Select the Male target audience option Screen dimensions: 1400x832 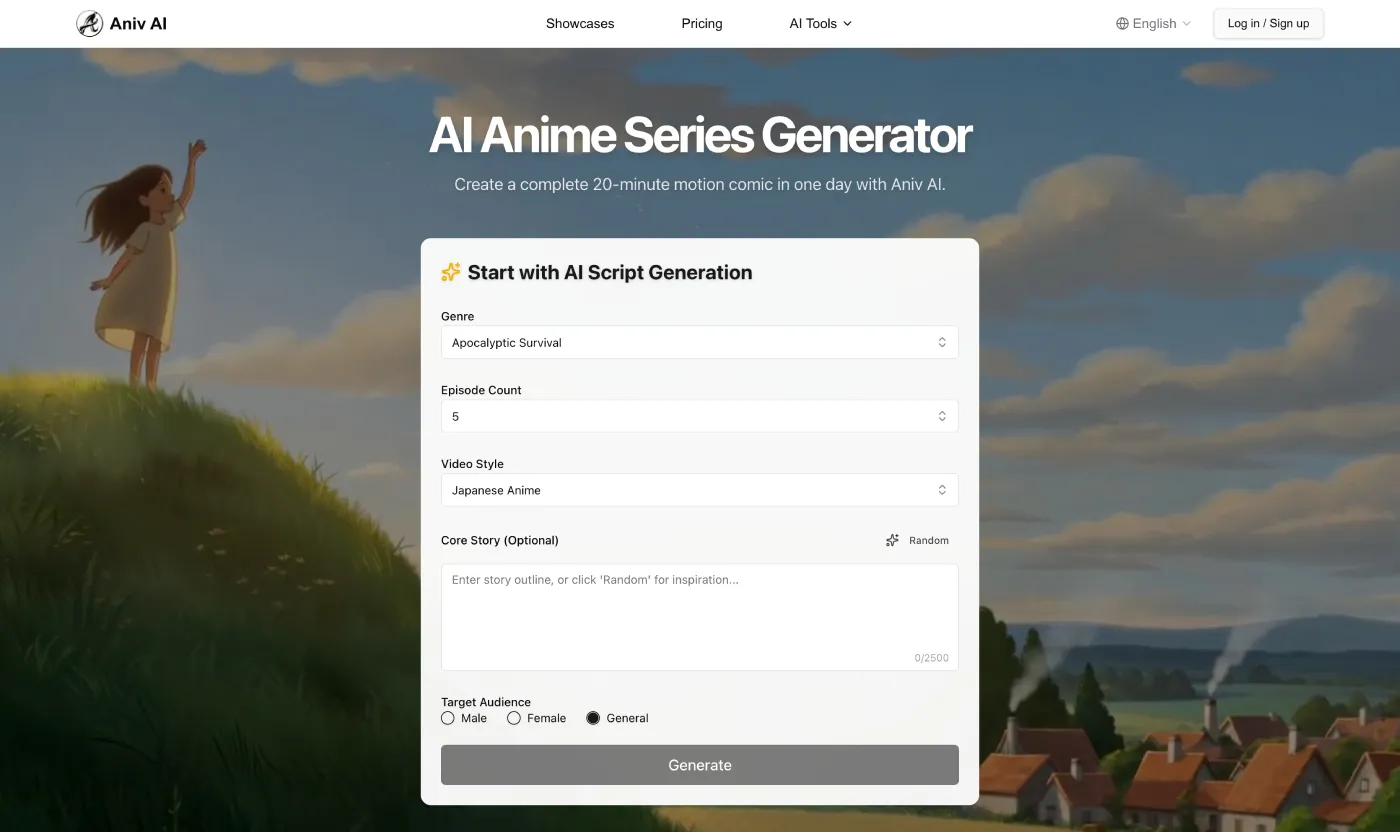[448, 718]
